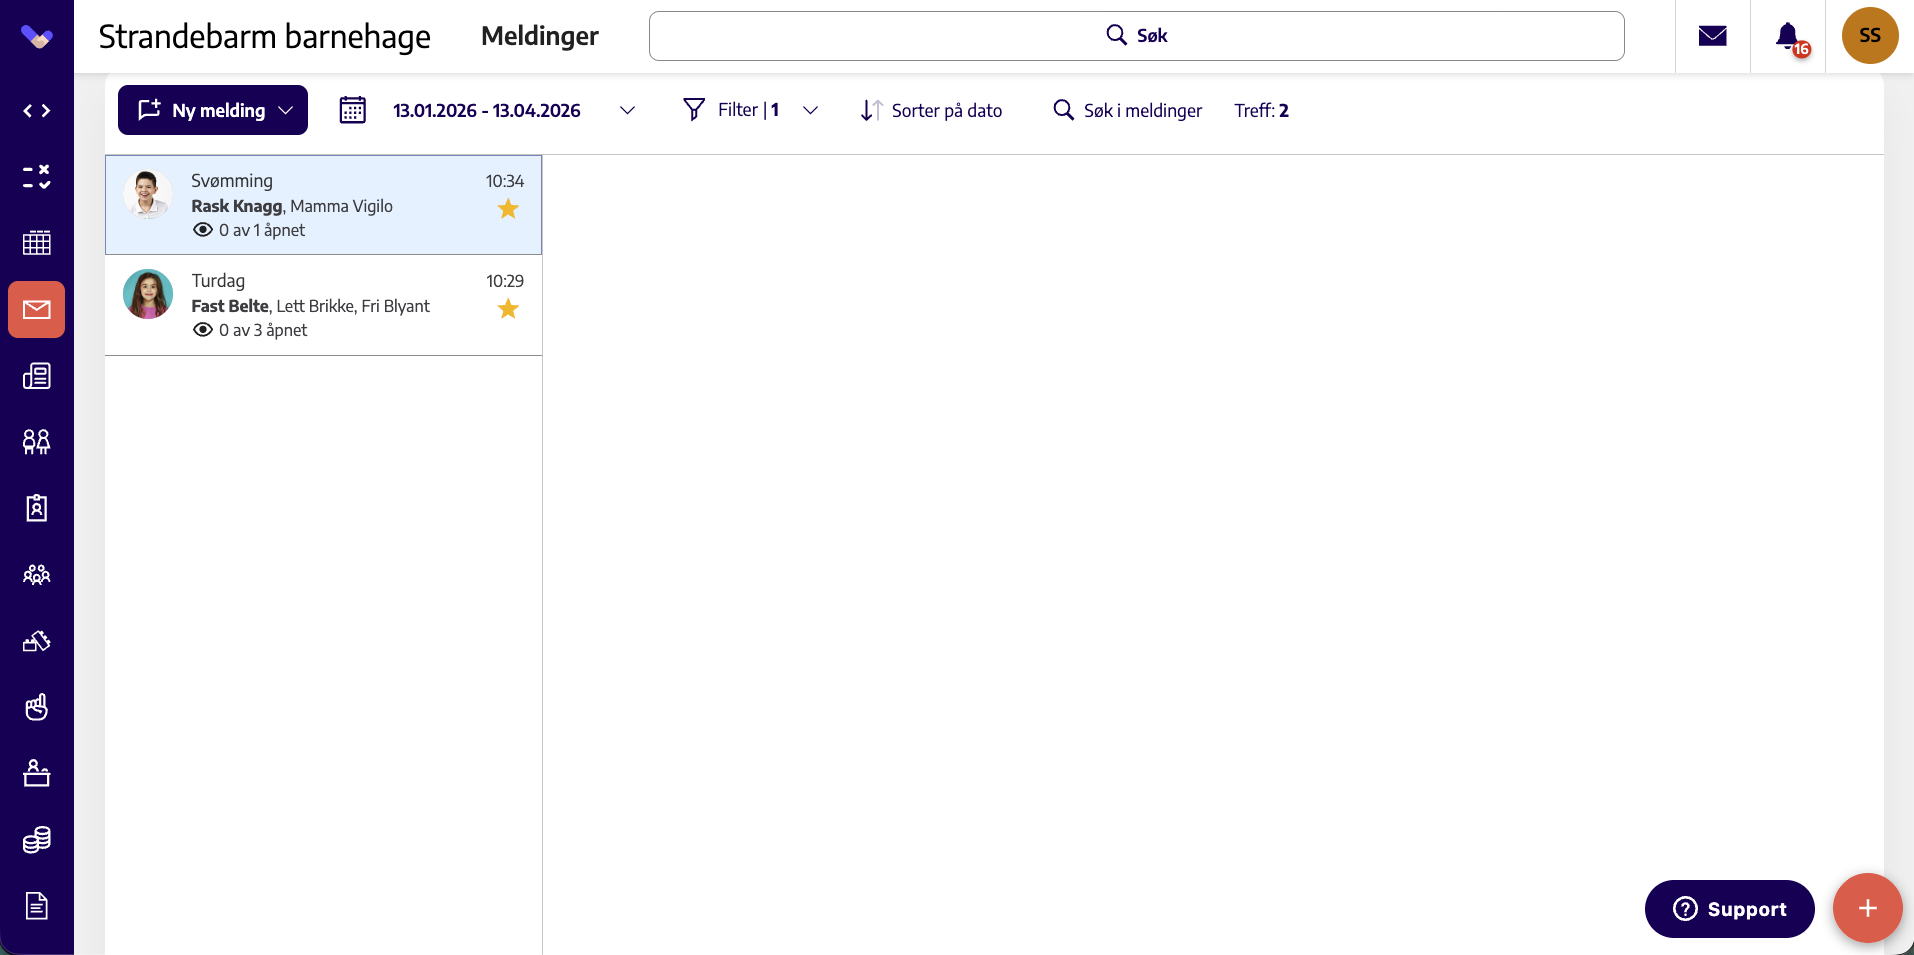The width and height of the screenshot is (1914, 955).
Task: Open the mail envelope in top bar
Action: click(1713, 36)
